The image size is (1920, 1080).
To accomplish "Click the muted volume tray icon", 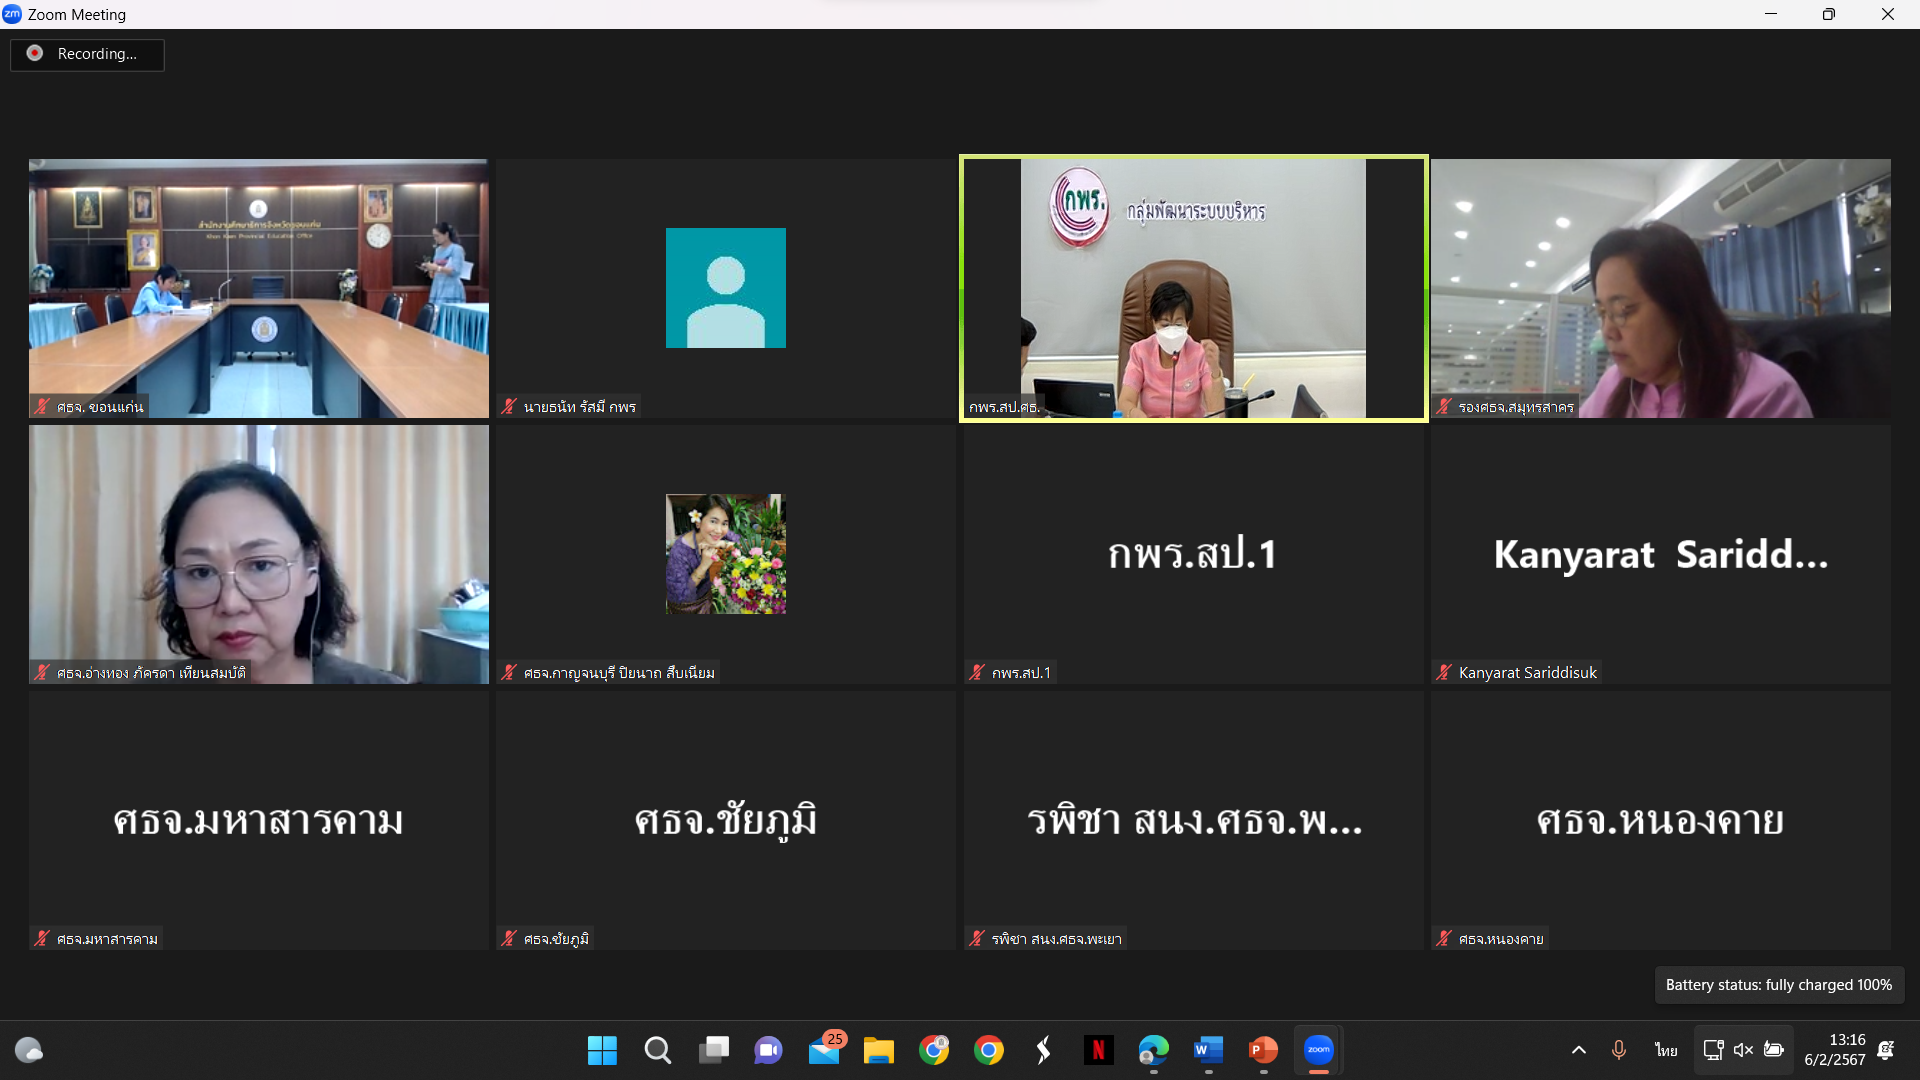I will pyautogui.click(x=1743, y=1050).
